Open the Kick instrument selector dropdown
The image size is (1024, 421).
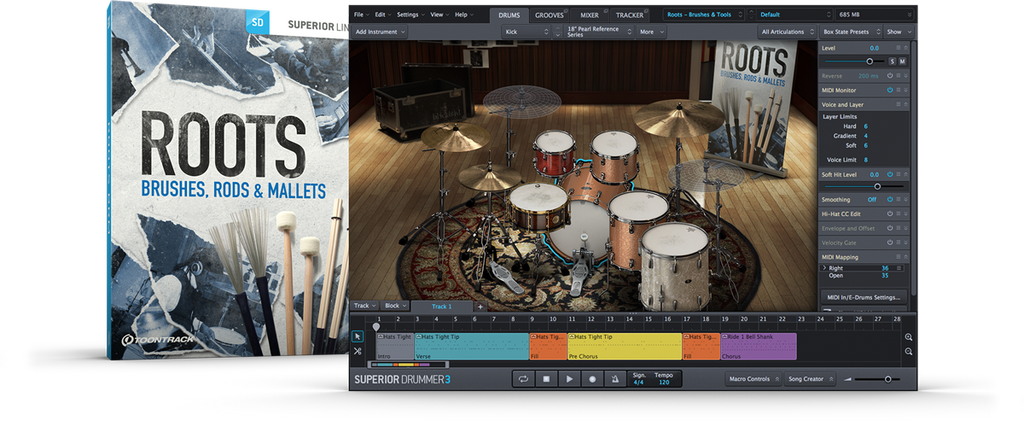527,31
